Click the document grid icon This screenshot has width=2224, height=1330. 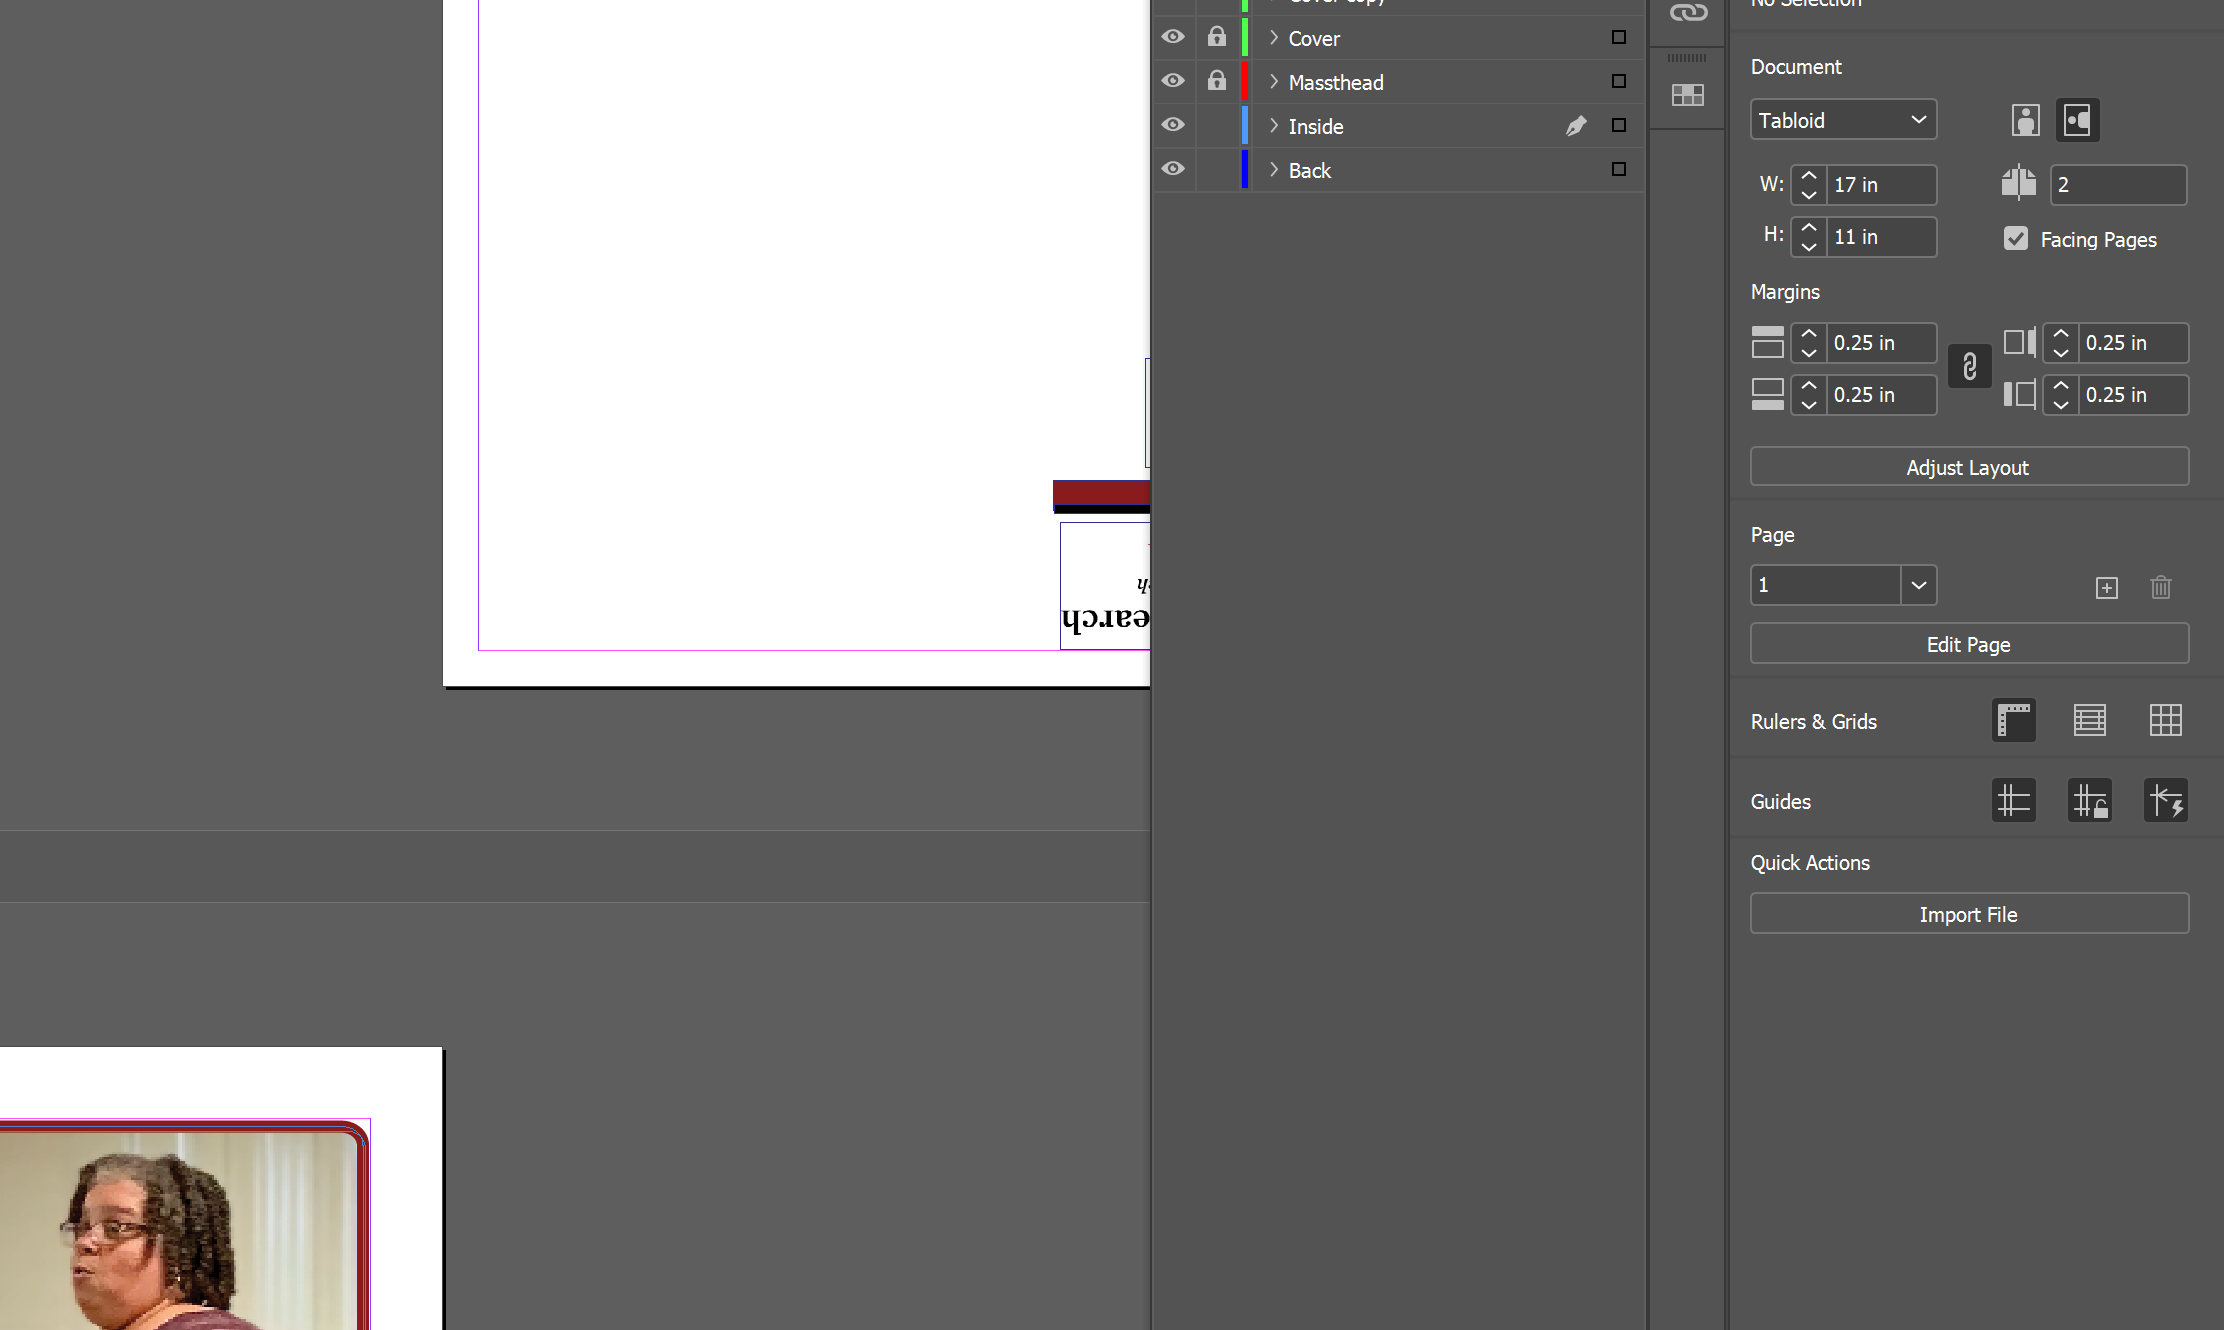coord(2166,720)
